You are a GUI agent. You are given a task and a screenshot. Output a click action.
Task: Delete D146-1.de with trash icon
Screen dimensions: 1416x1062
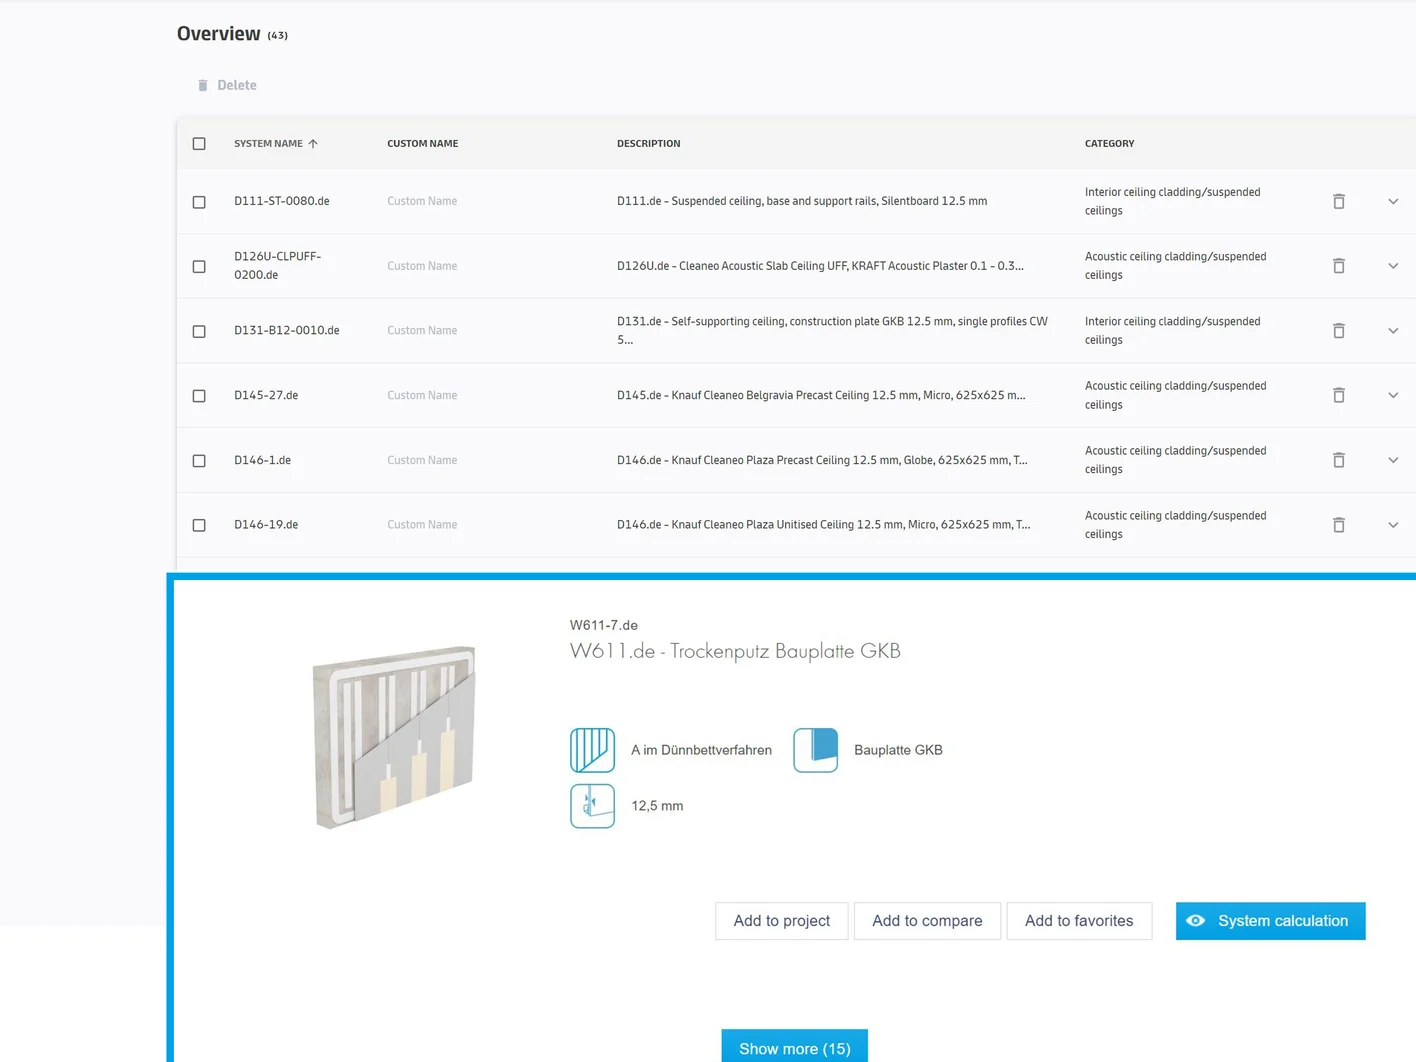(x=1338, y=460)
